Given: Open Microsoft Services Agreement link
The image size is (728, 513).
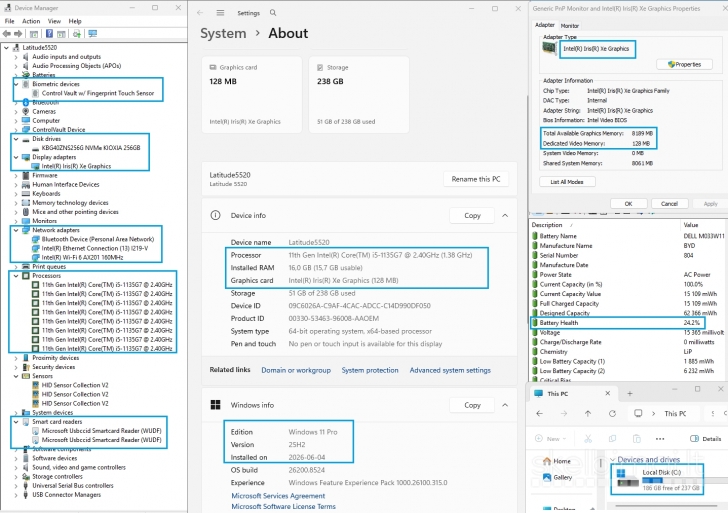Looking at the screenshot, I should [x=278, y=496].
